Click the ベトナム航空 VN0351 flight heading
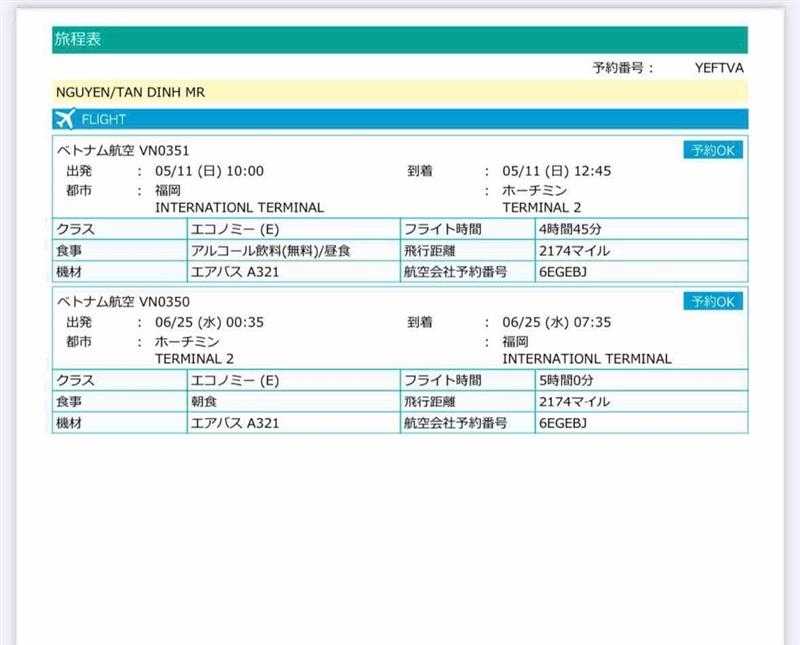 [x=124, y=151]
